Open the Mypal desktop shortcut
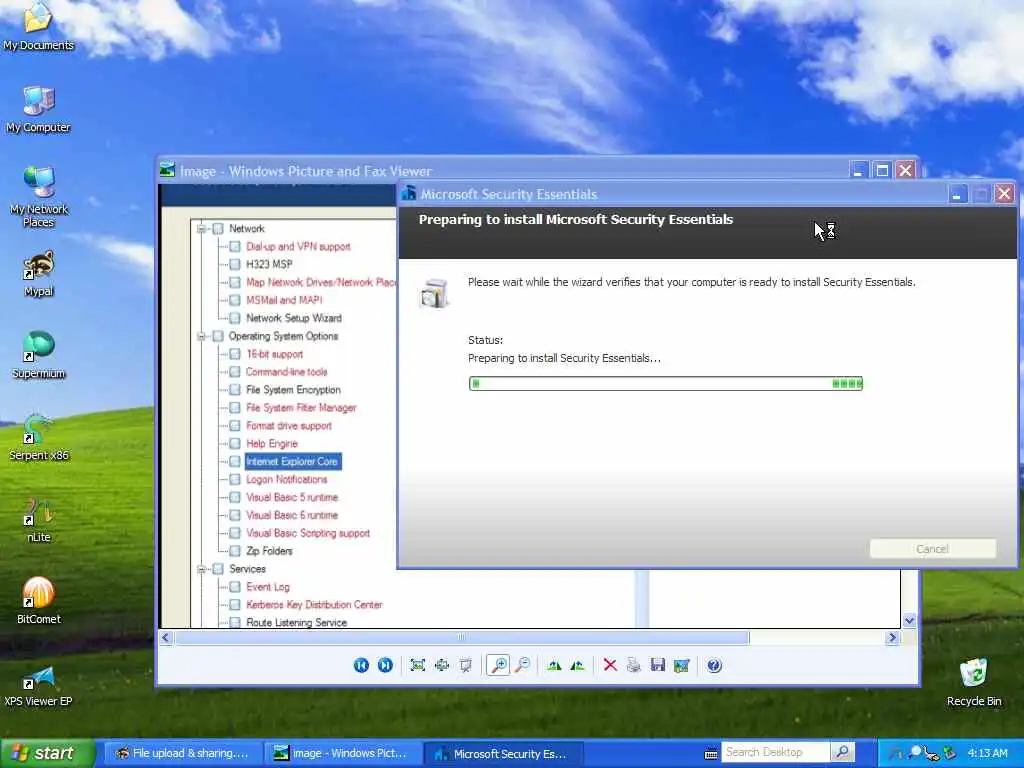1024x768 pixels. (39, 274)
